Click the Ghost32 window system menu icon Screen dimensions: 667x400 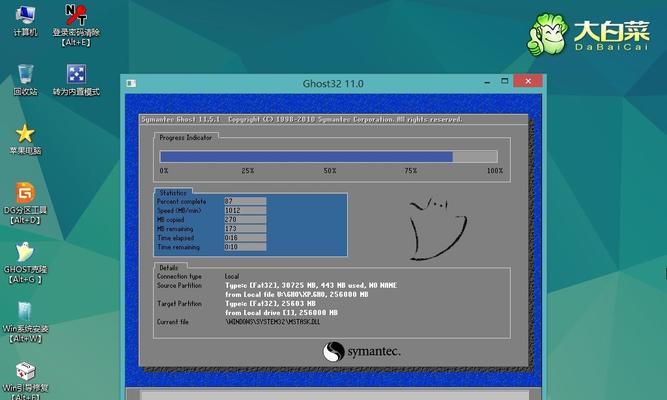tap(131, 83)
